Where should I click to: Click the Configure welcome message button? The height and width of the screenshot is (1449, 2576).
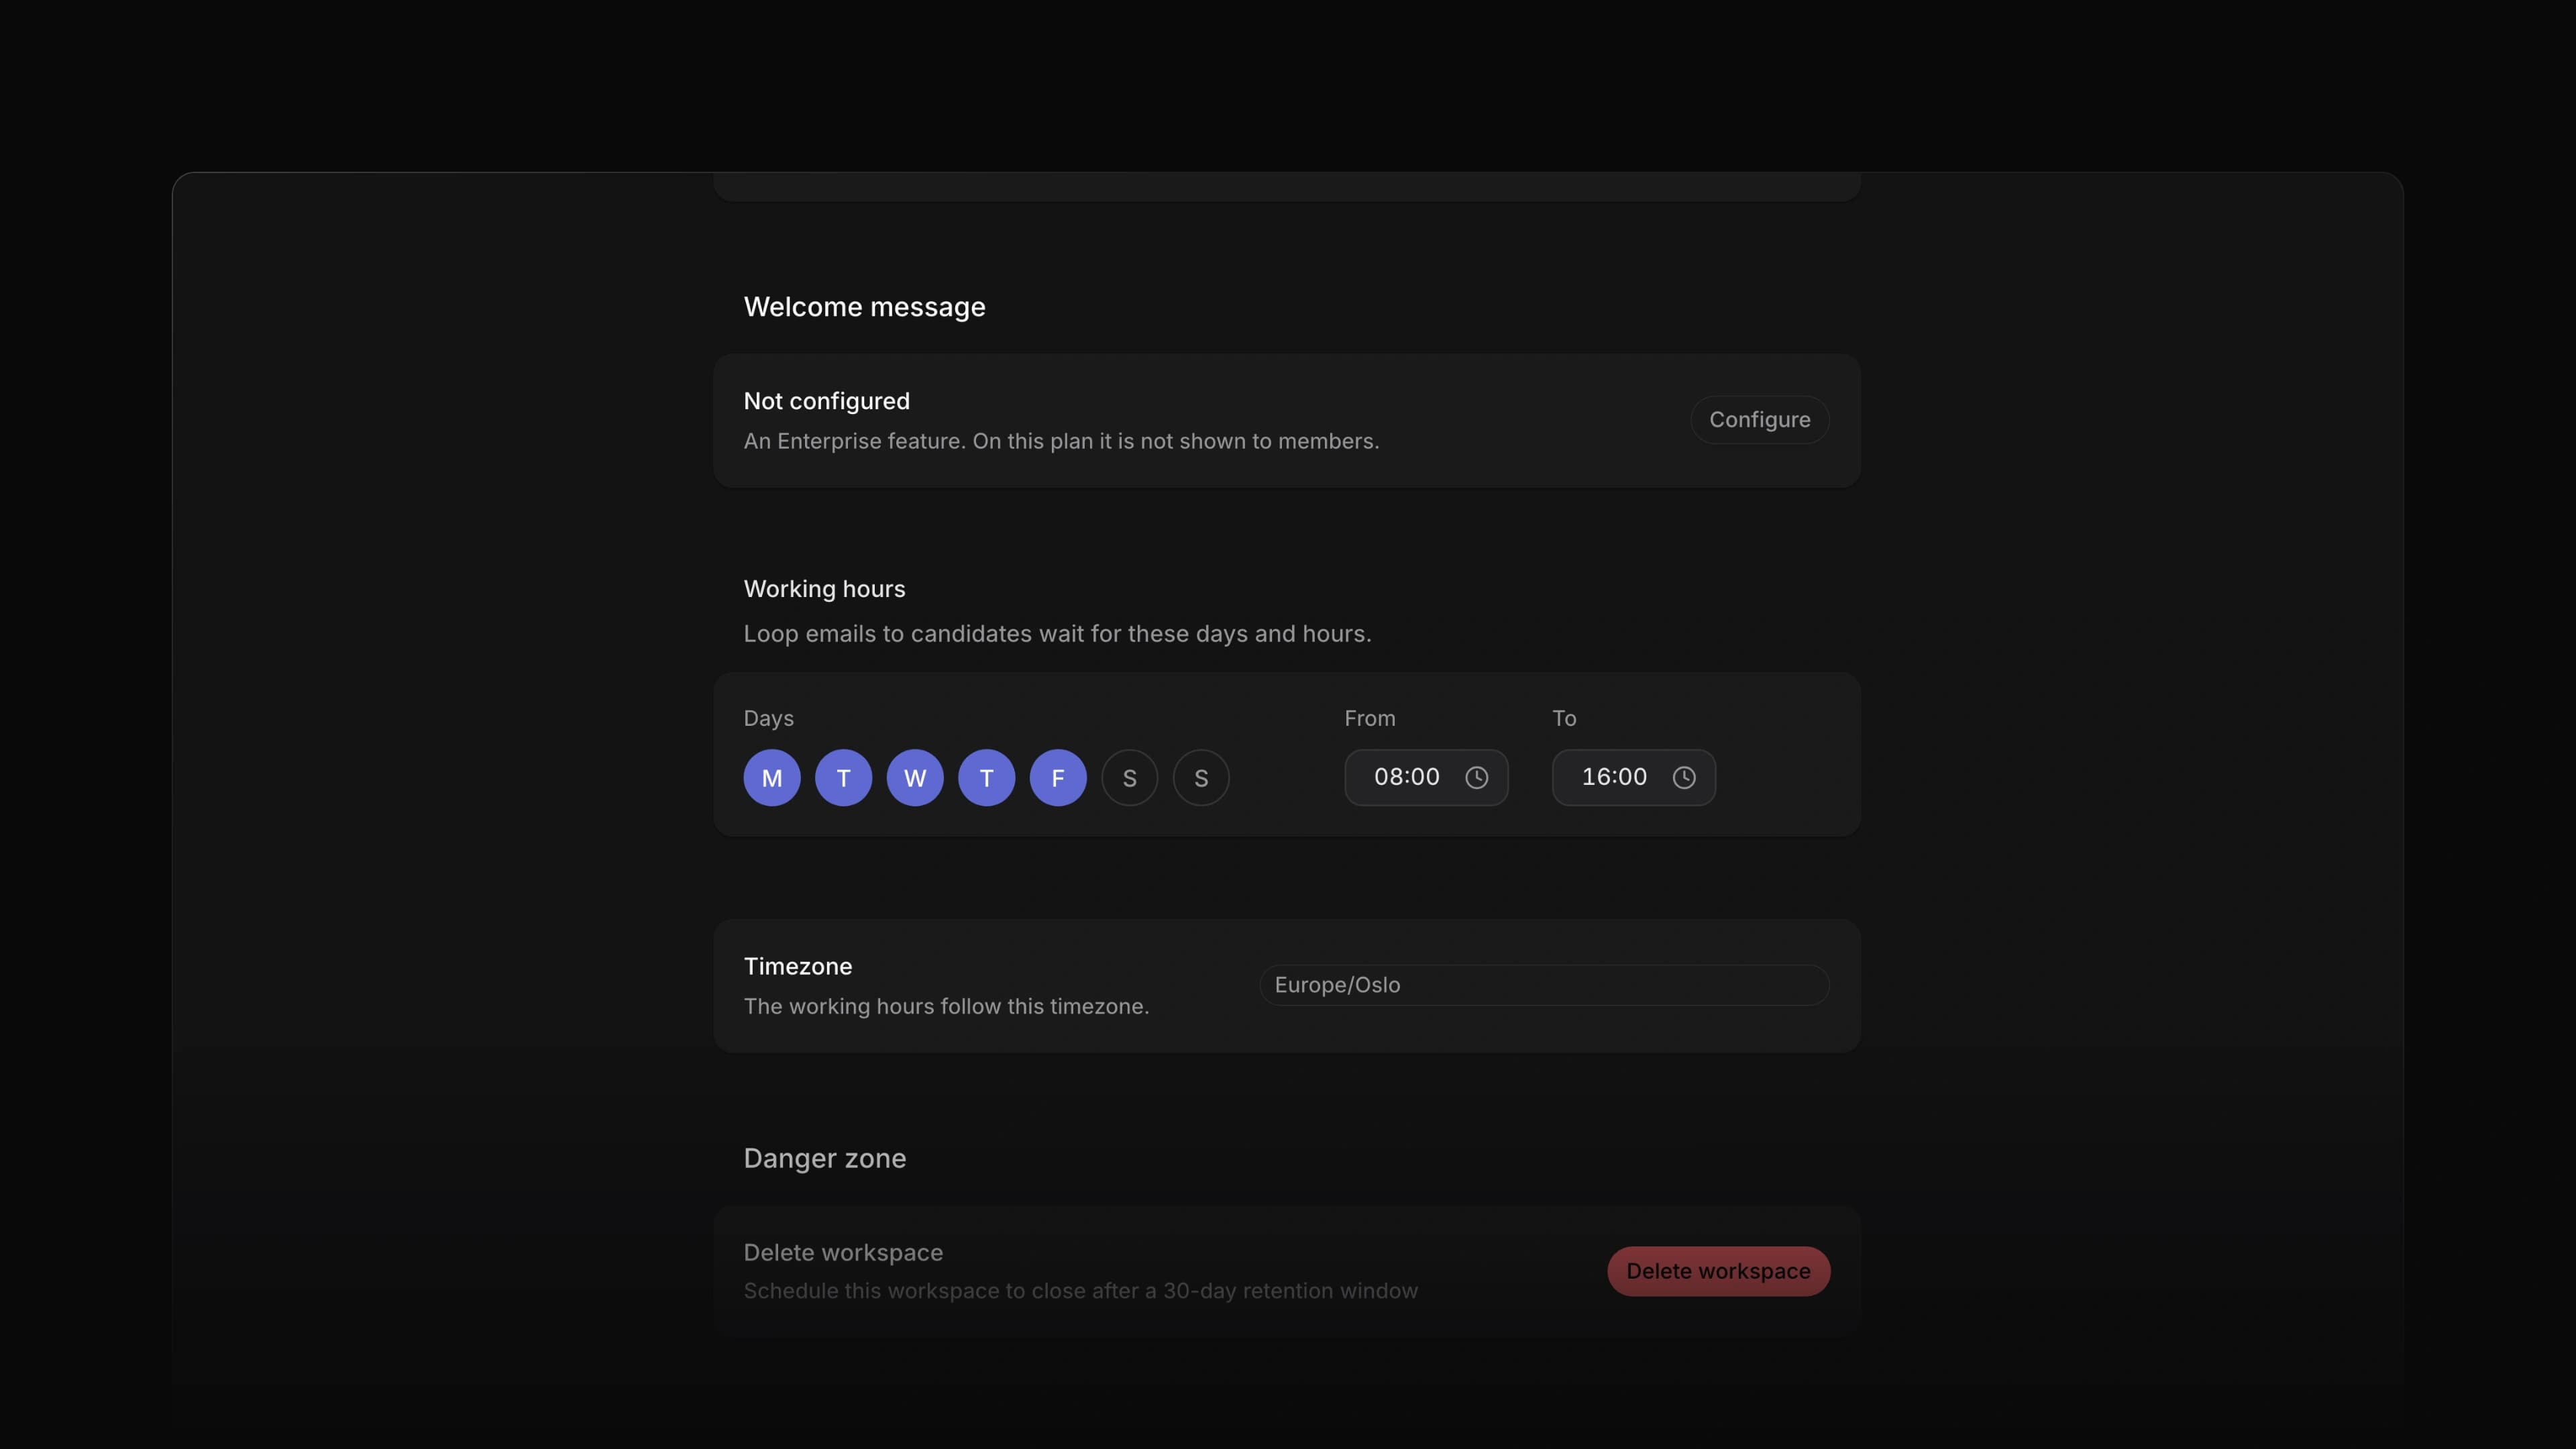(1760, 420)
